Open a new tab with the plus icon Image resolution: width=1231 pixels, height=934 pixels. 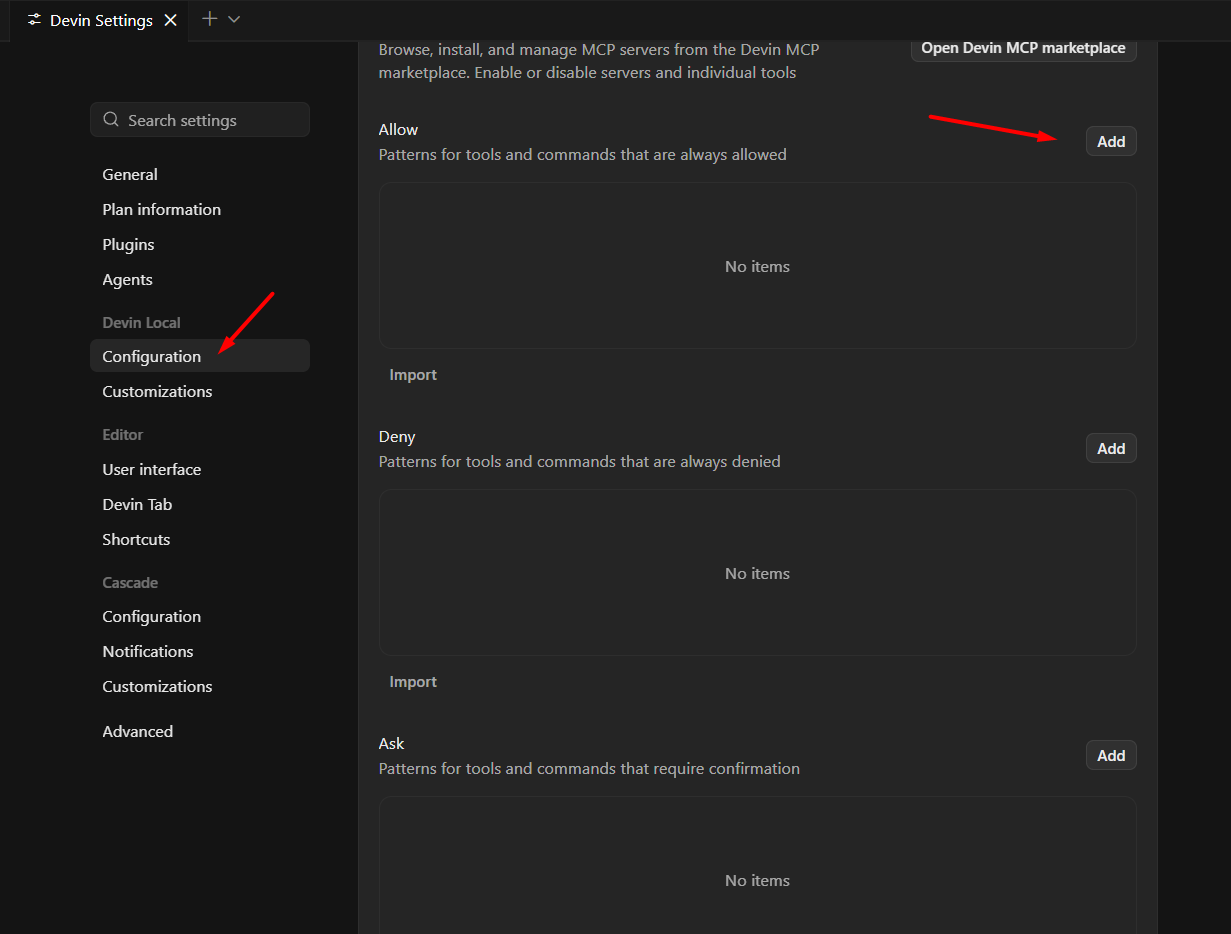(x=209, y=19)
